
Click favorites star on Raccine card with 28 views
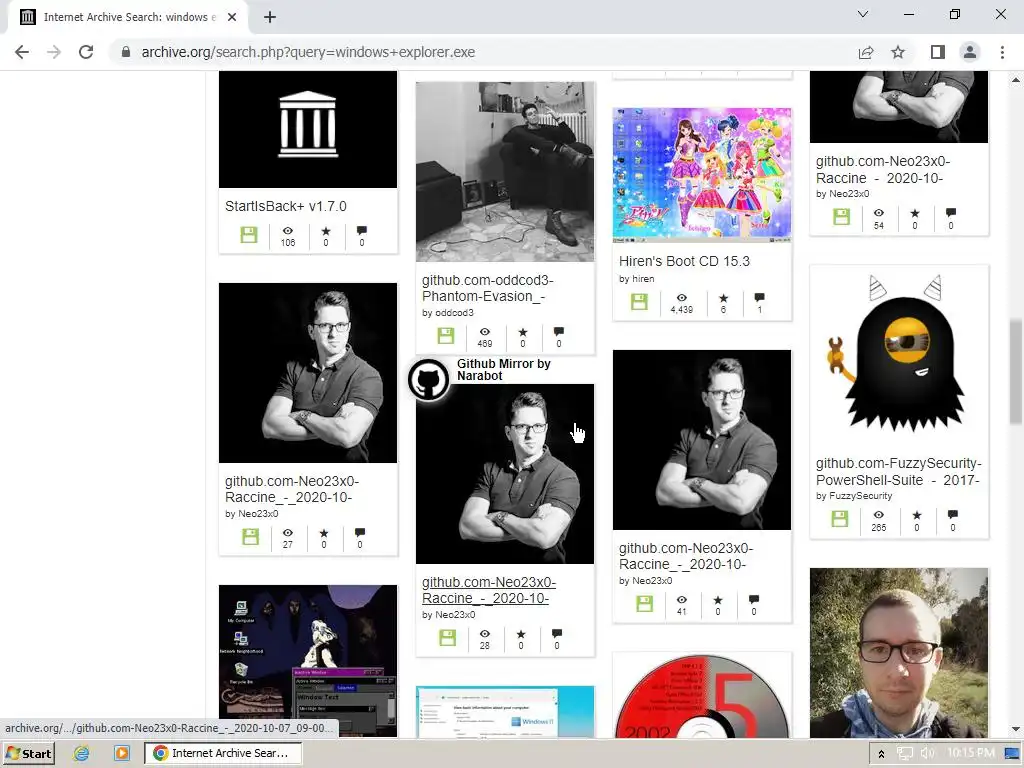point(520,634)
